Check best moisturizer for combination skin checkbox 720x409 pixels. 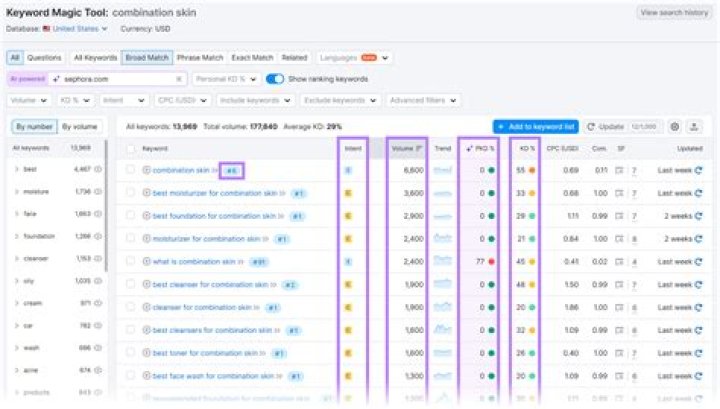click(x=131, y=192)
